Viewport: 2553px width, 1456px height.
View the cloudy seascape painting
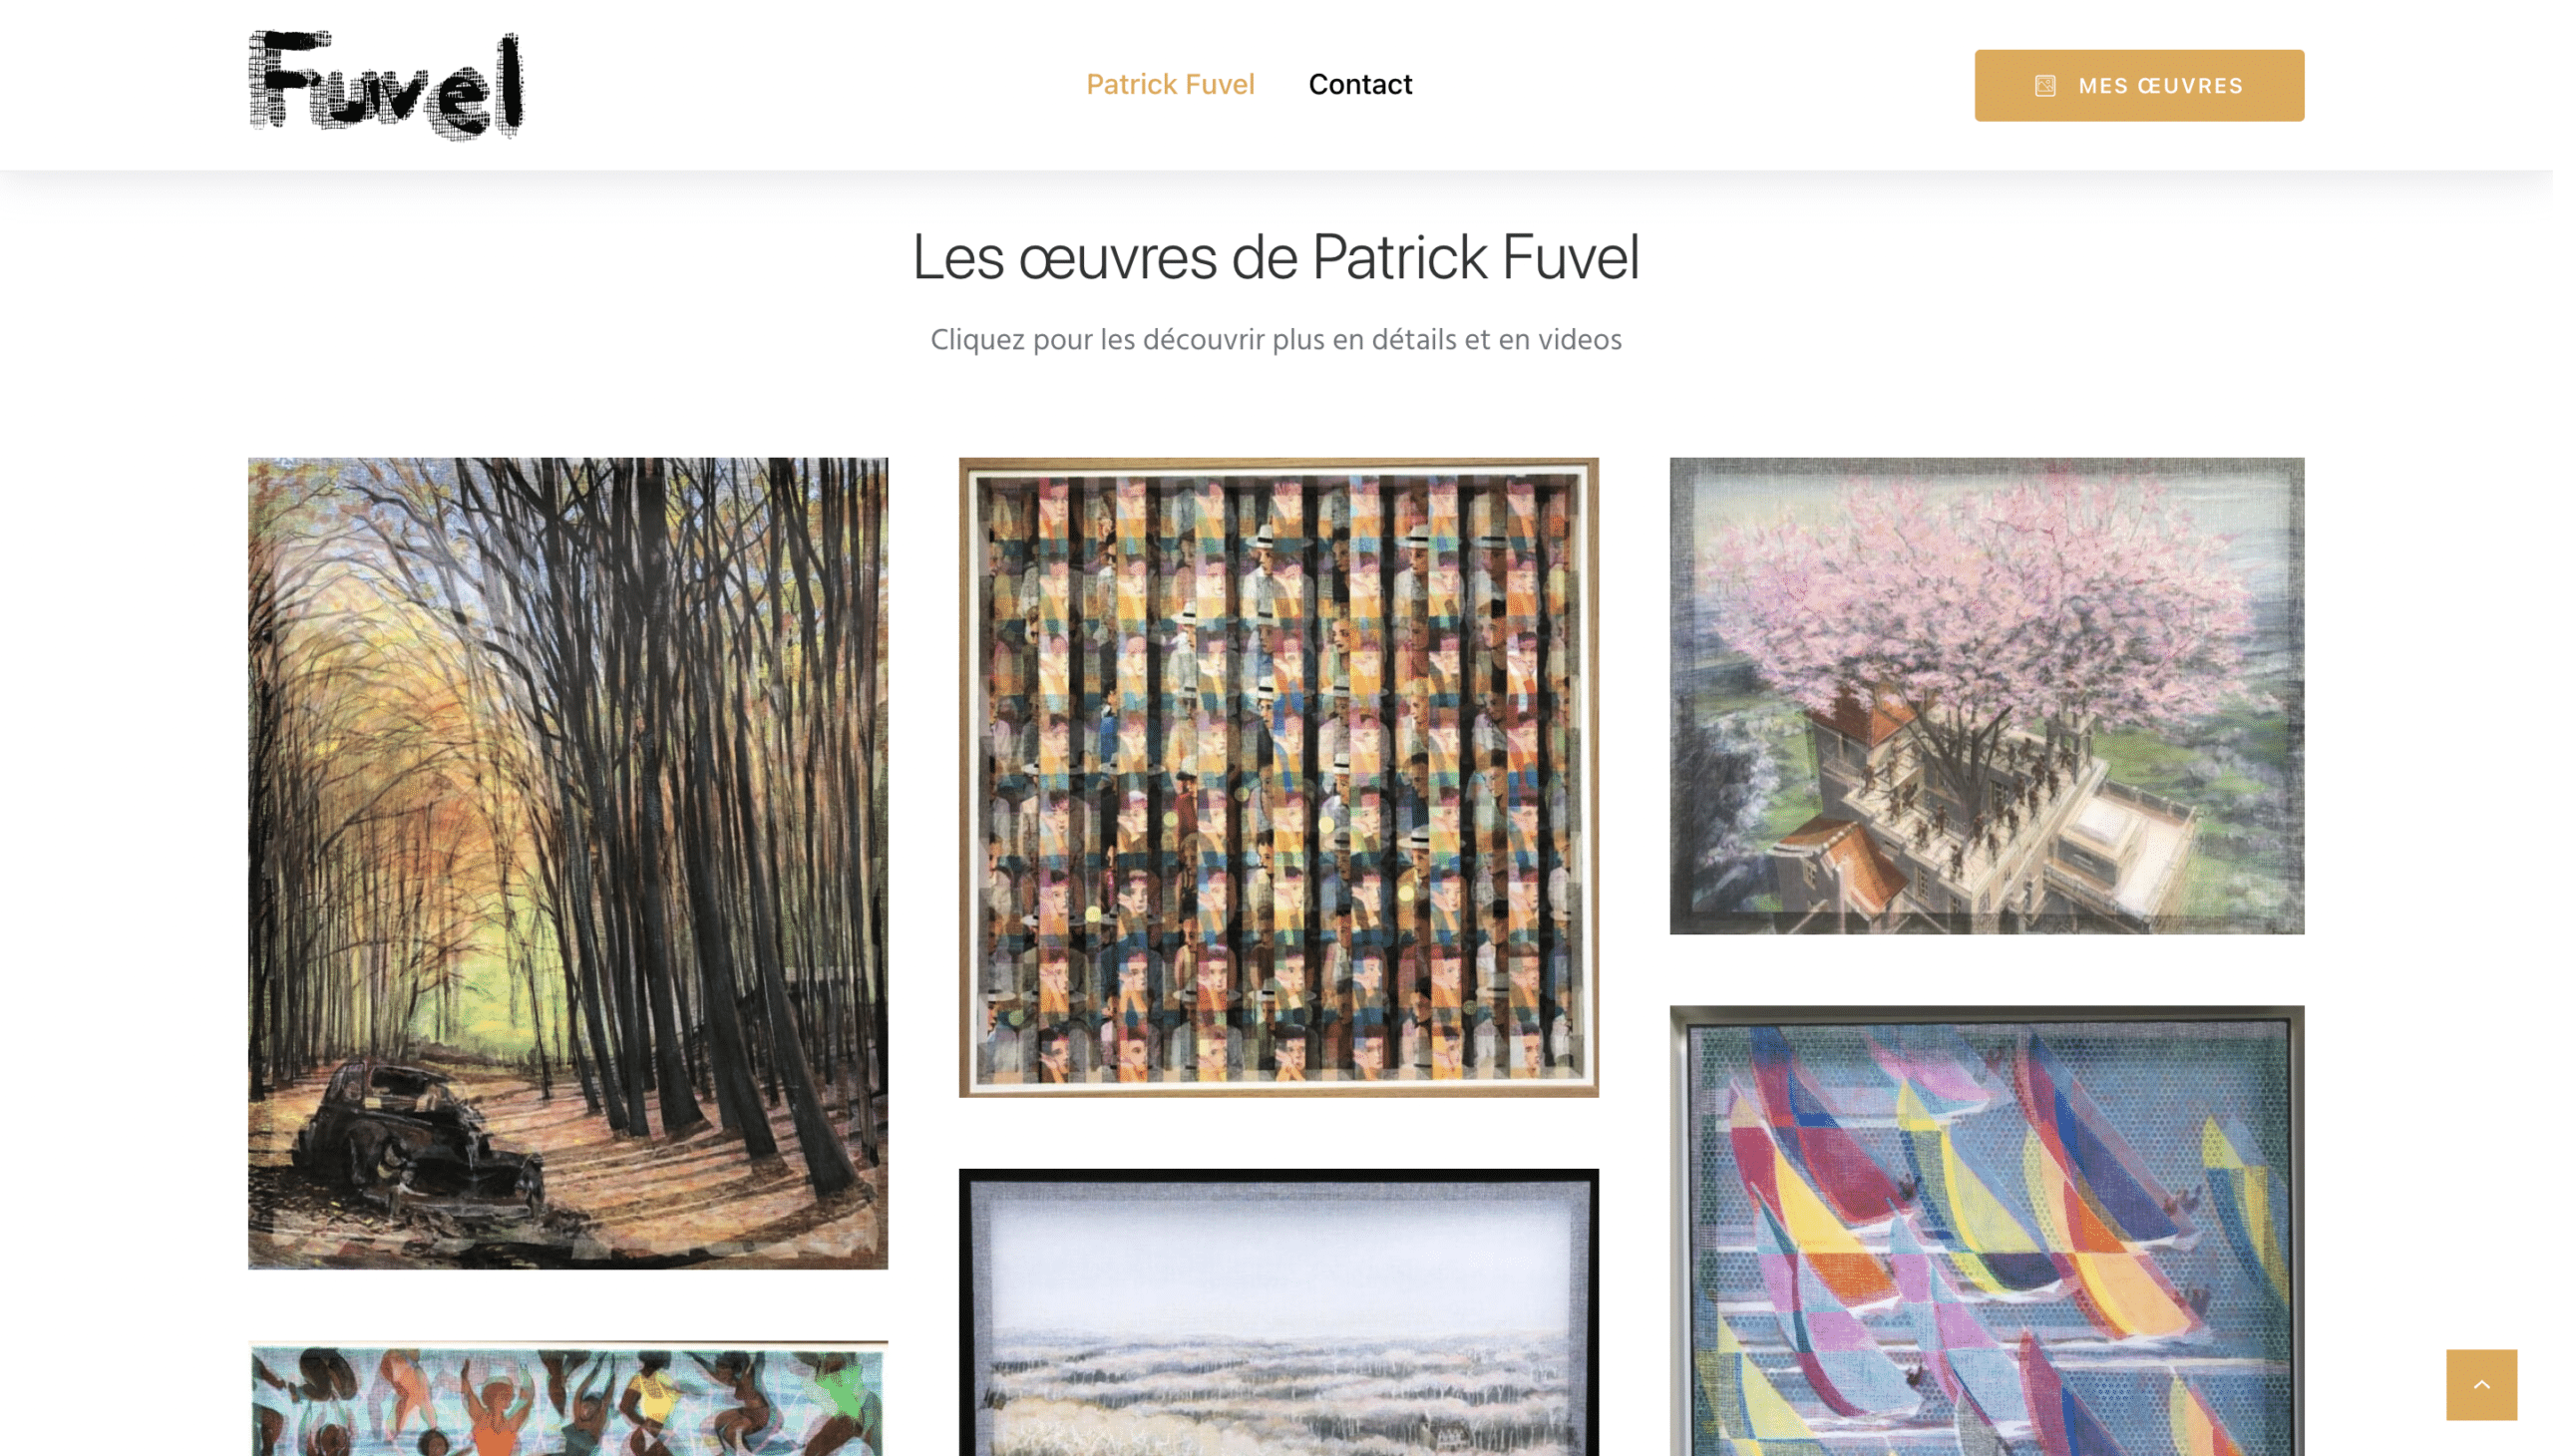coord(1278,1313)
